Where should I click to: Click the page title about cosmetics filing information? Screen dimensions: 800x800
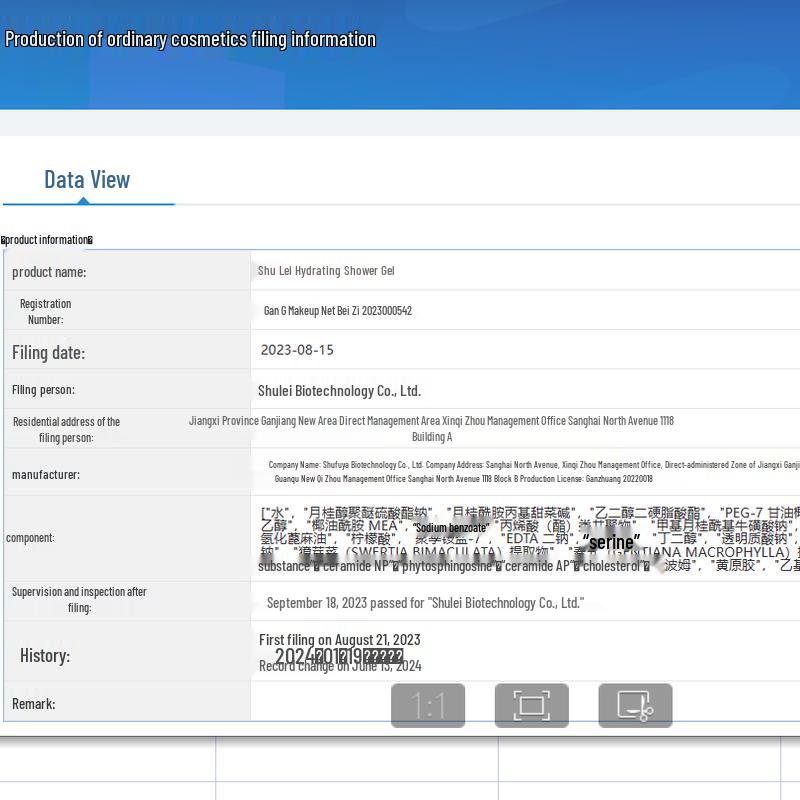pyautogui.click(x=190, y=40)
